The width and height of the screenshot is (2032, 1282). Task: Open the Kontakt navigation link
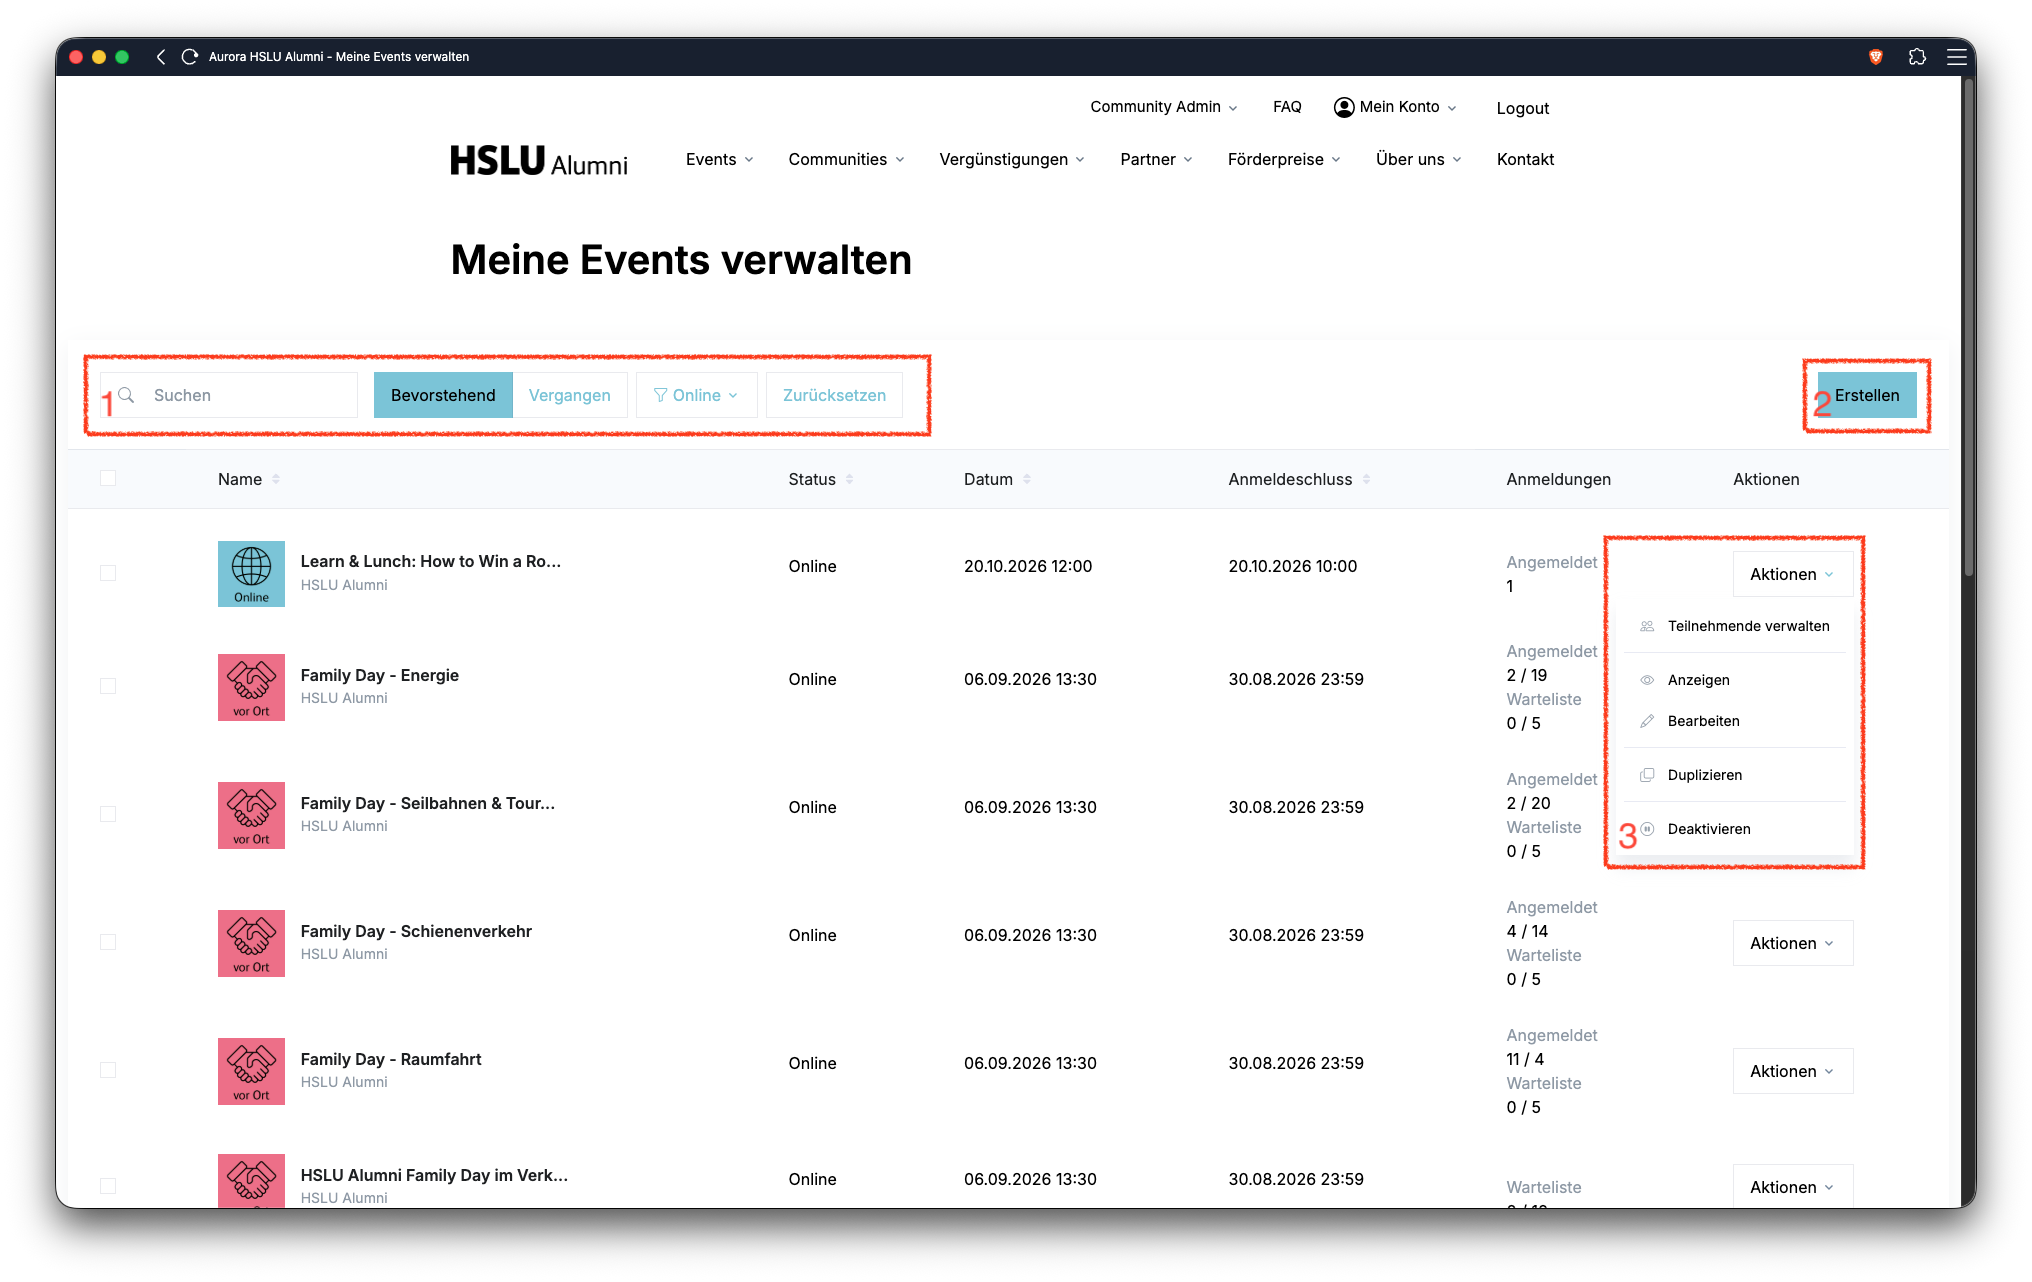[x=1525, y=160]
